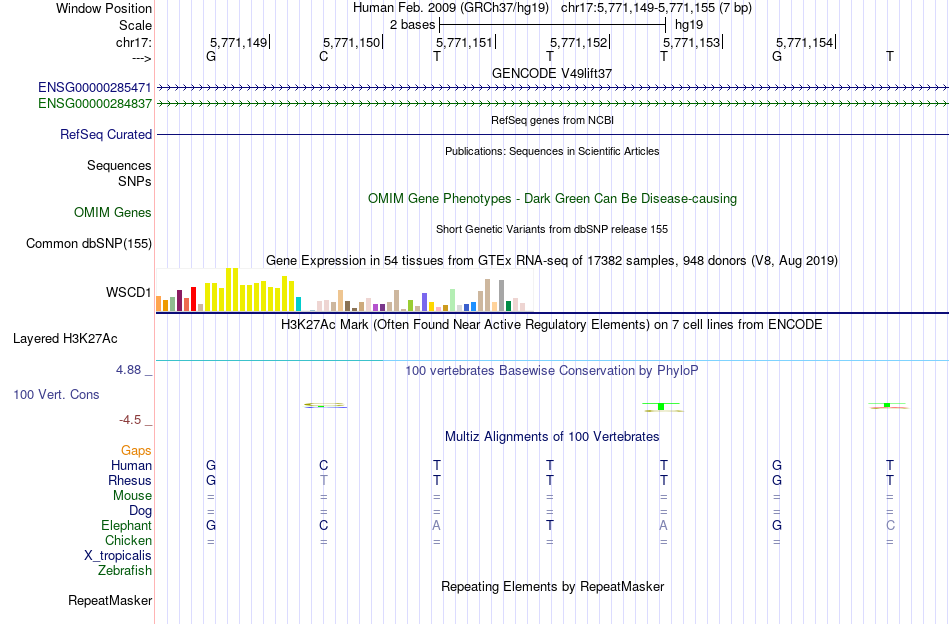The image size is (950, 624).
Task: Open Short Genetic Variants from dbSNP title
Action: pos(552,230)
